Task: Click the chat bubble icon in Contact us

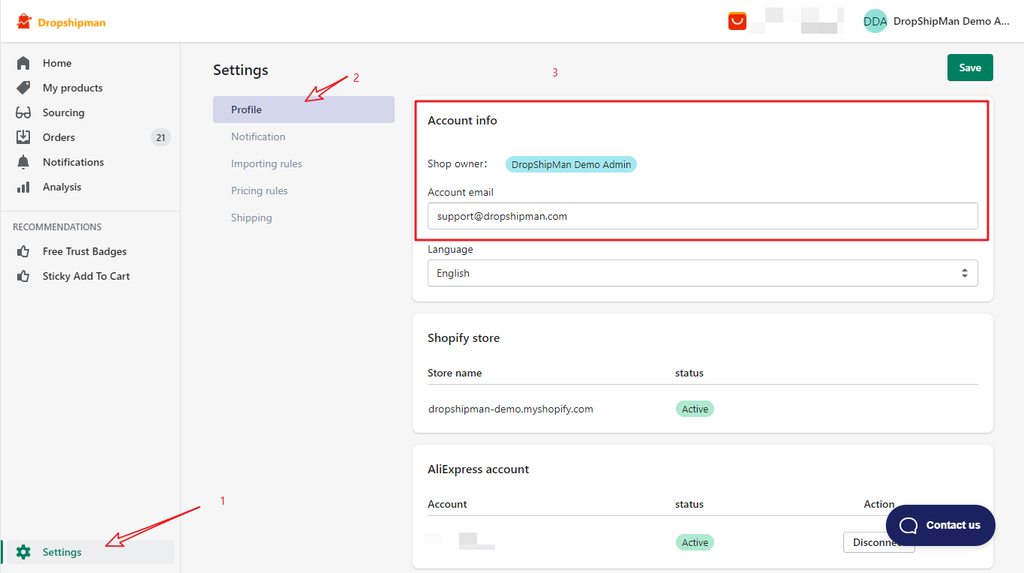Action: point(908,525)
